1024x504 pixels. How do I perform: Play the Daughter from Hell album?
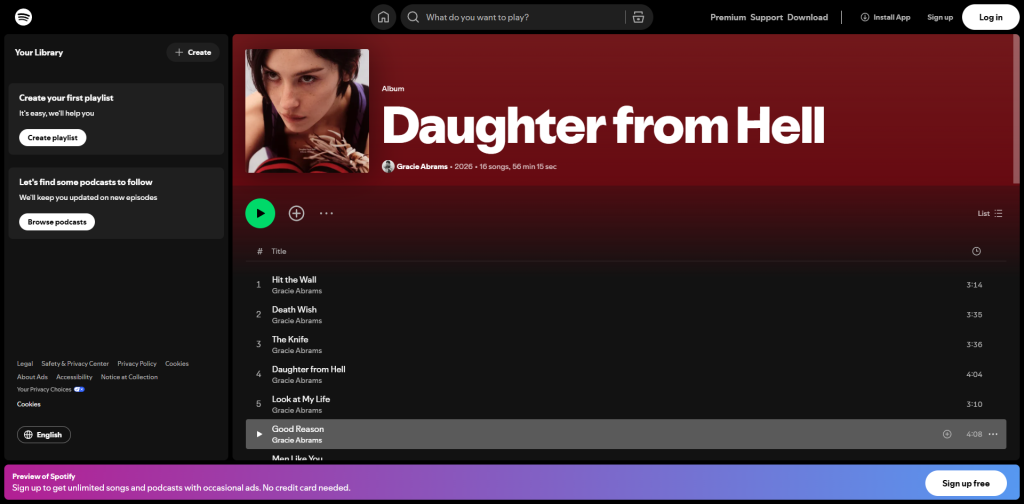click(260, 213)
